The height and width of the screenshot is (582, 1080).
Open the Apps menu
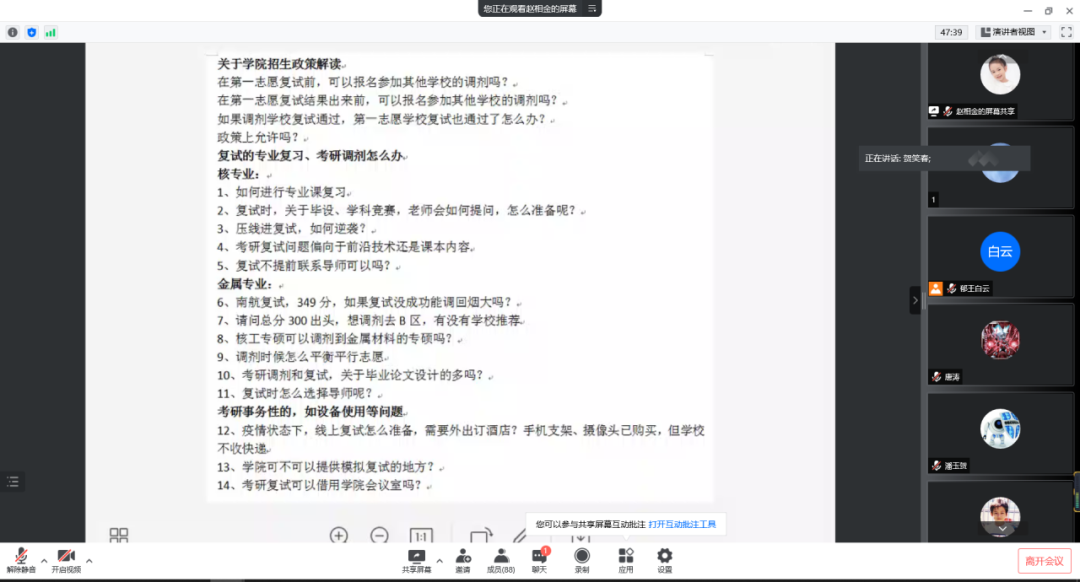coord(626,559)
